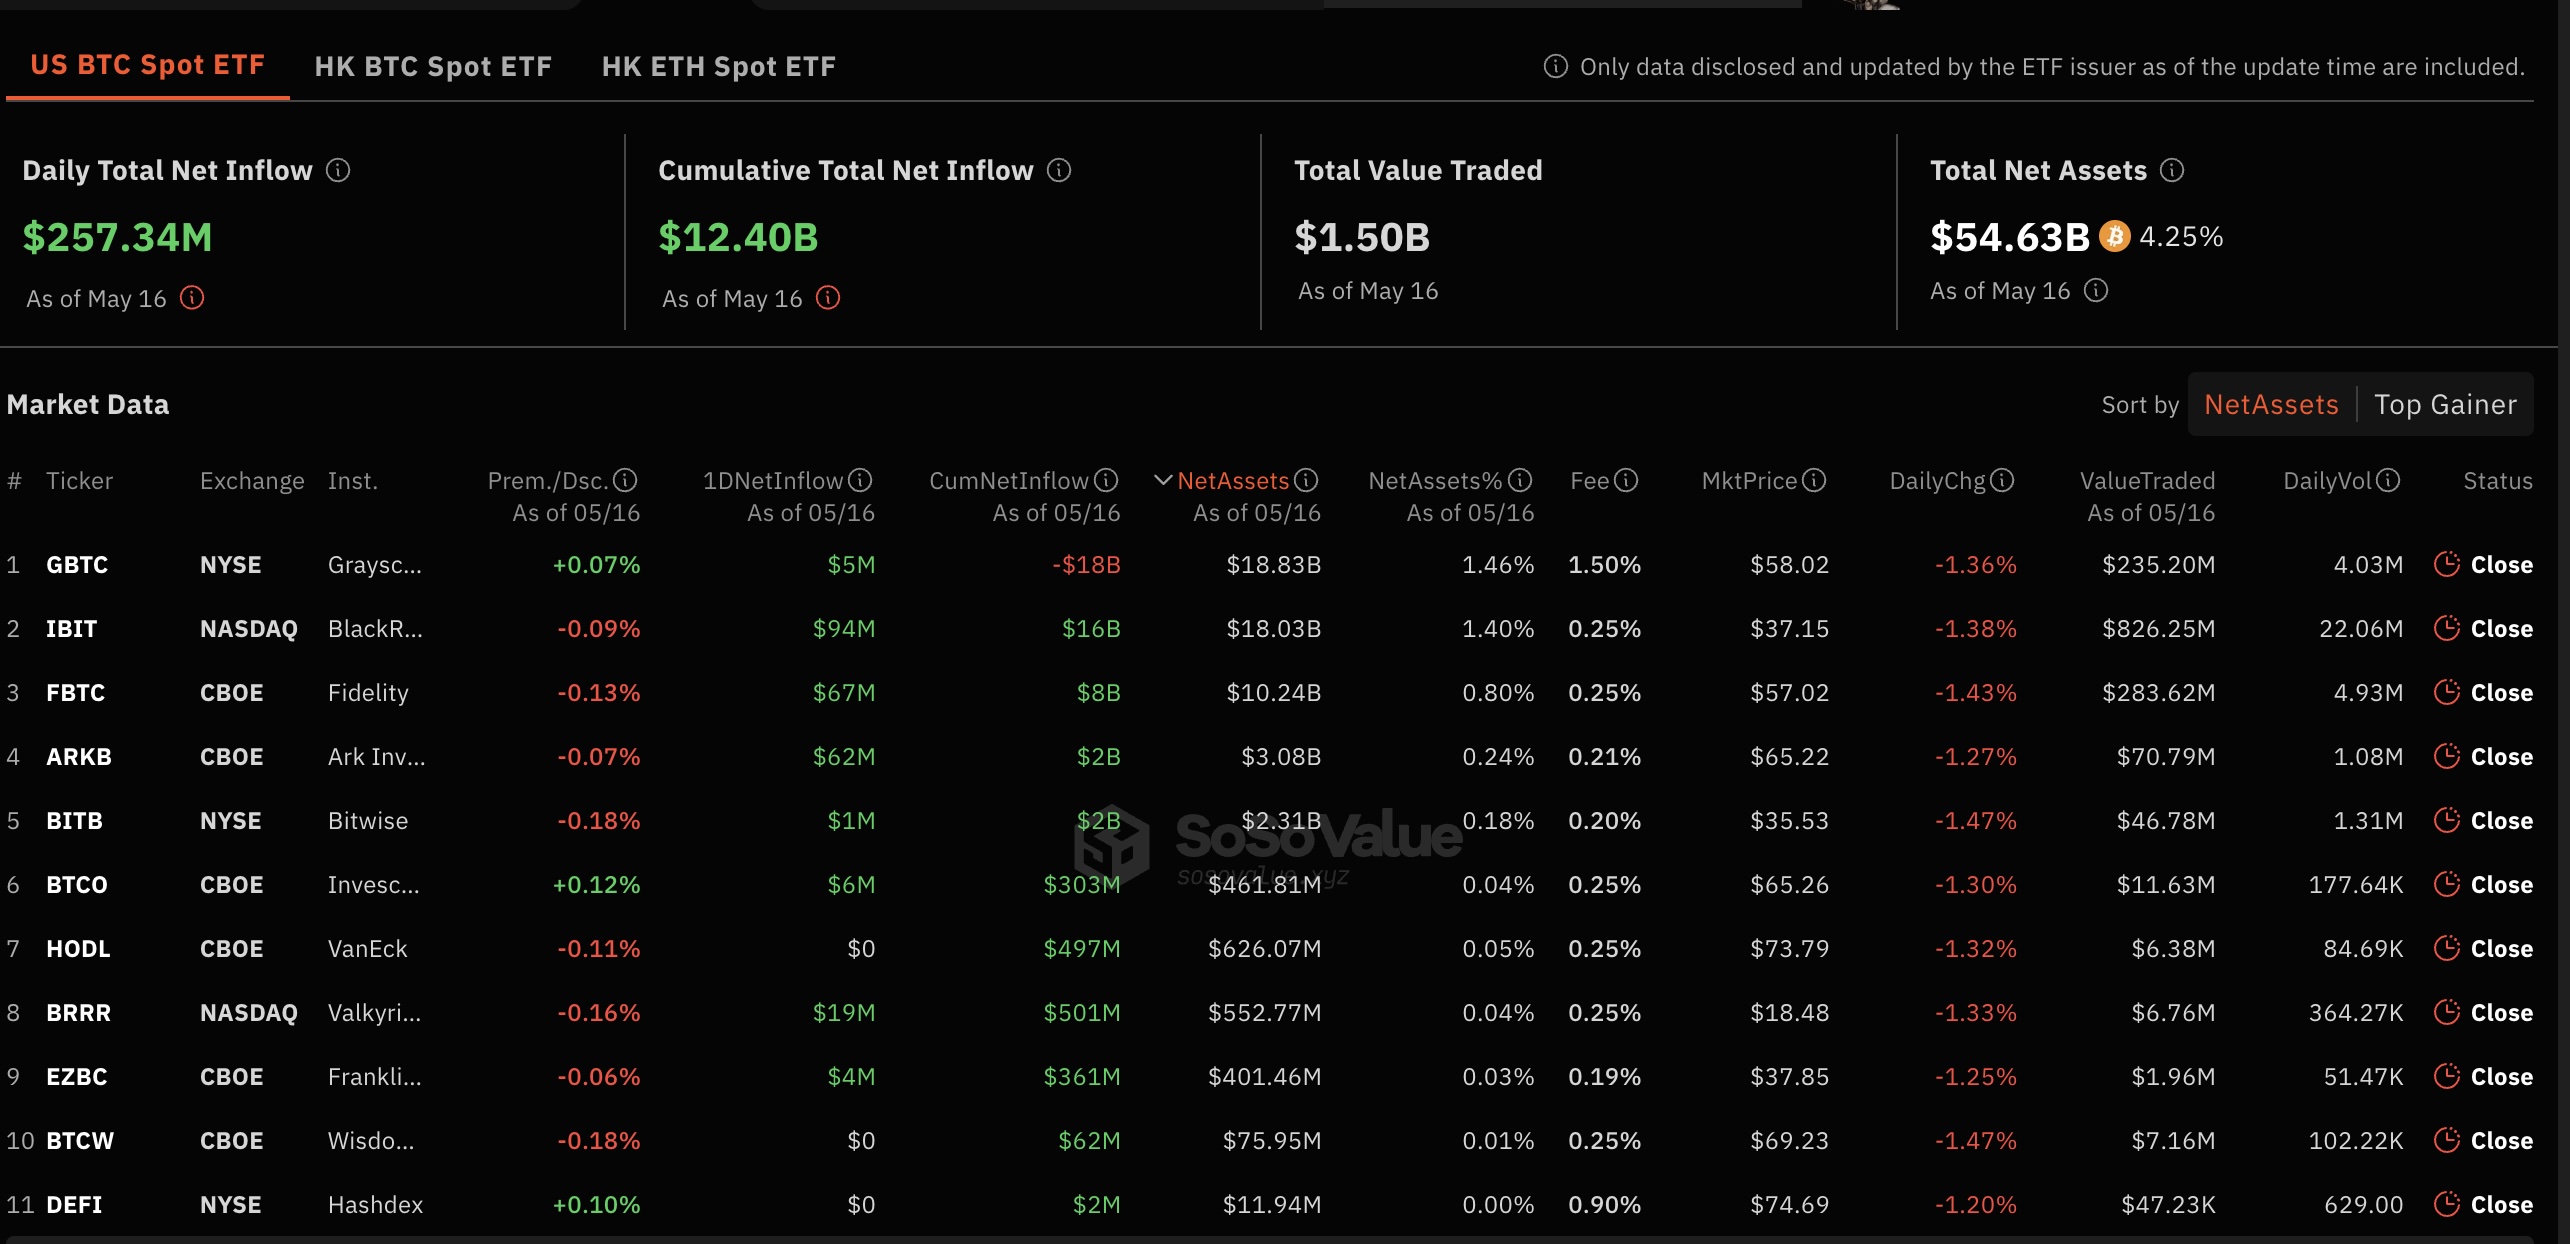Screen dimensions: 2570x1244
Task: Sort by the Ticker column header
Action: [79, 481]
